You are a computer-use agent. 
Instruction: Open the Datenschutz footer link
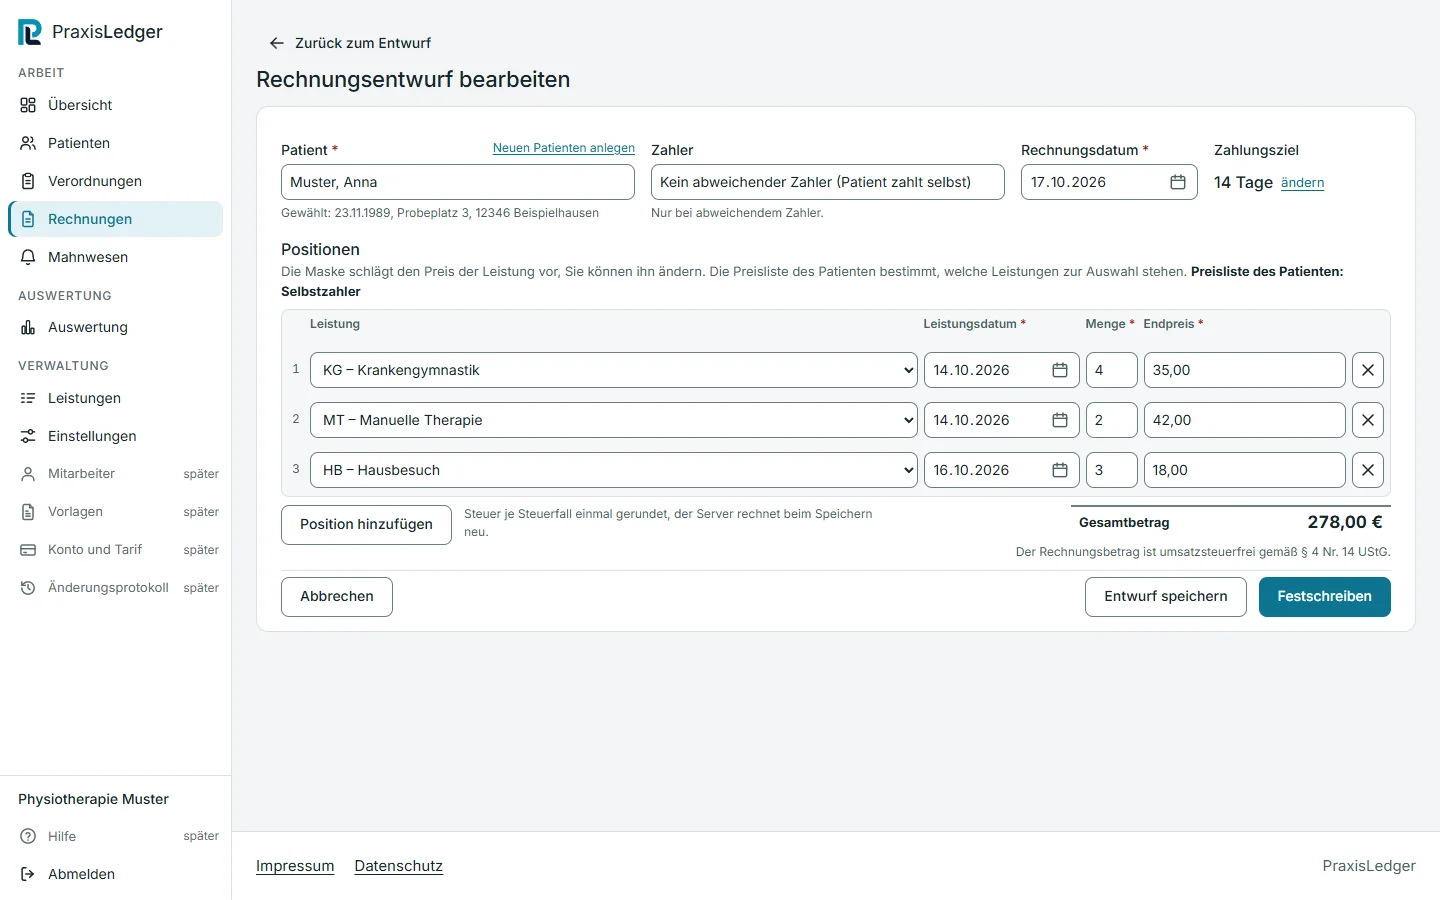[399, 866]
